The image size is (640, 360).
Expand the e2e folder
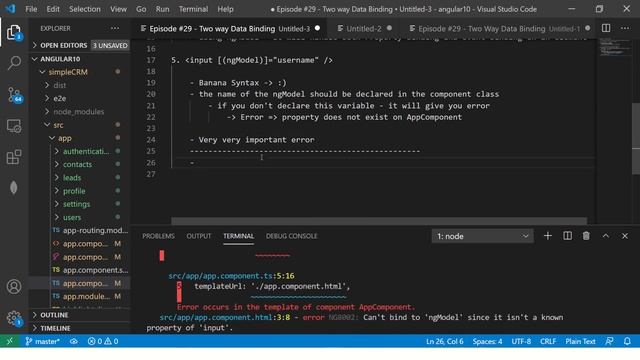tap(80, 98)
